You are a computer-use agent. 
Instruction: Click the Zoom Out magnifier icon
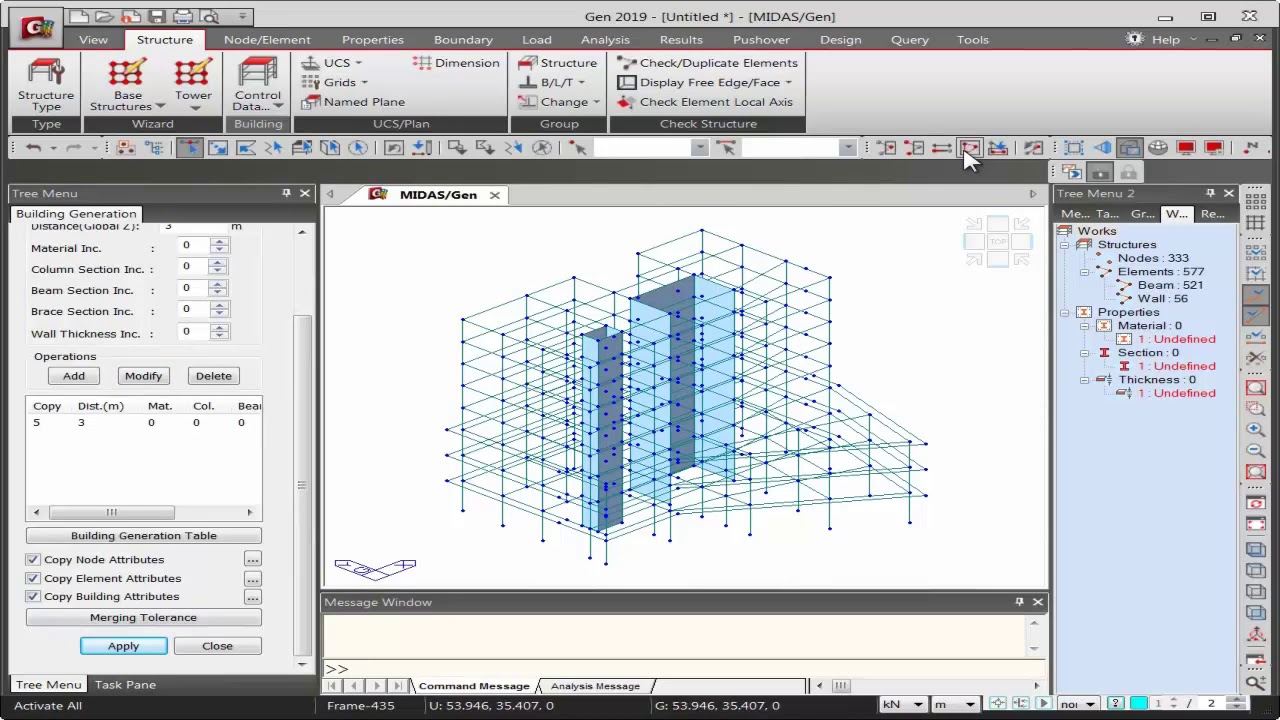1256,450
